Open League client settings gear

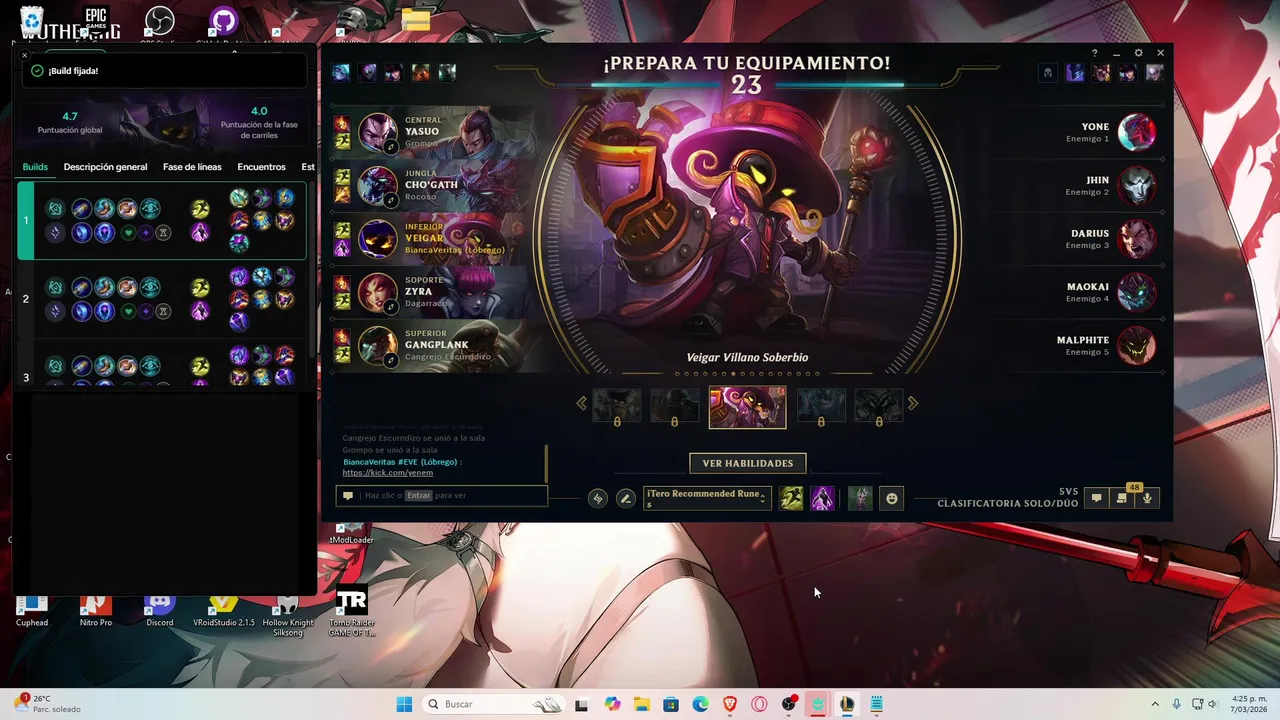pos(1138,53)
